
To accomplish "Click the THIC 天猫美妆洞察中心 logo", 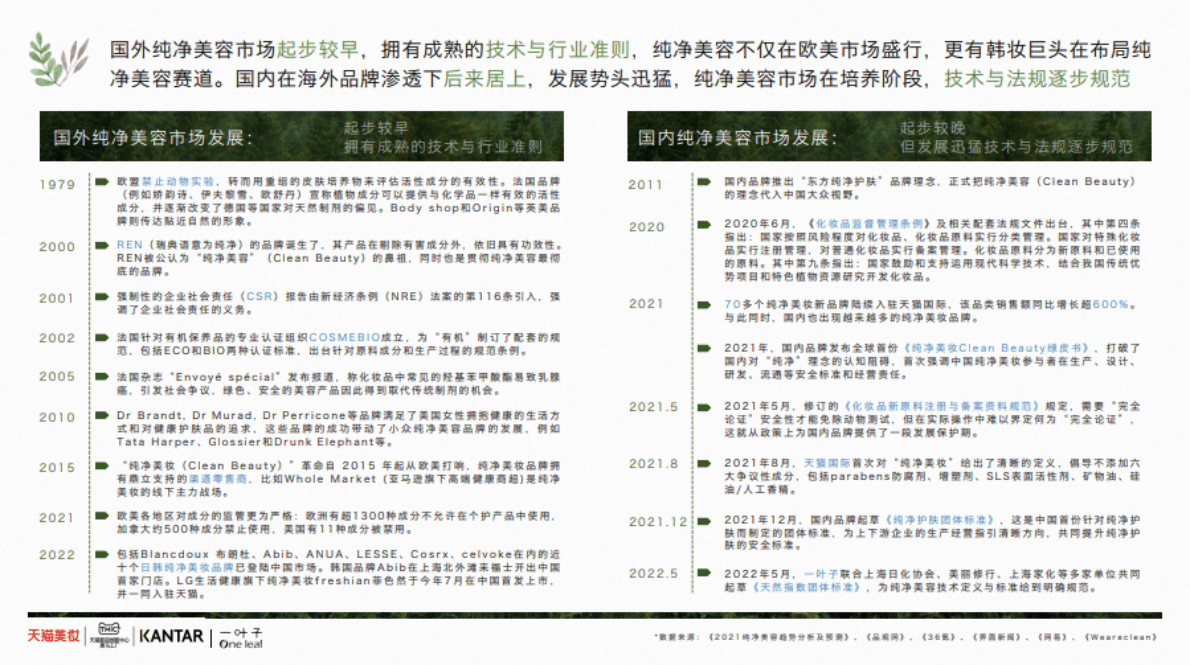I will pos(110,636).
